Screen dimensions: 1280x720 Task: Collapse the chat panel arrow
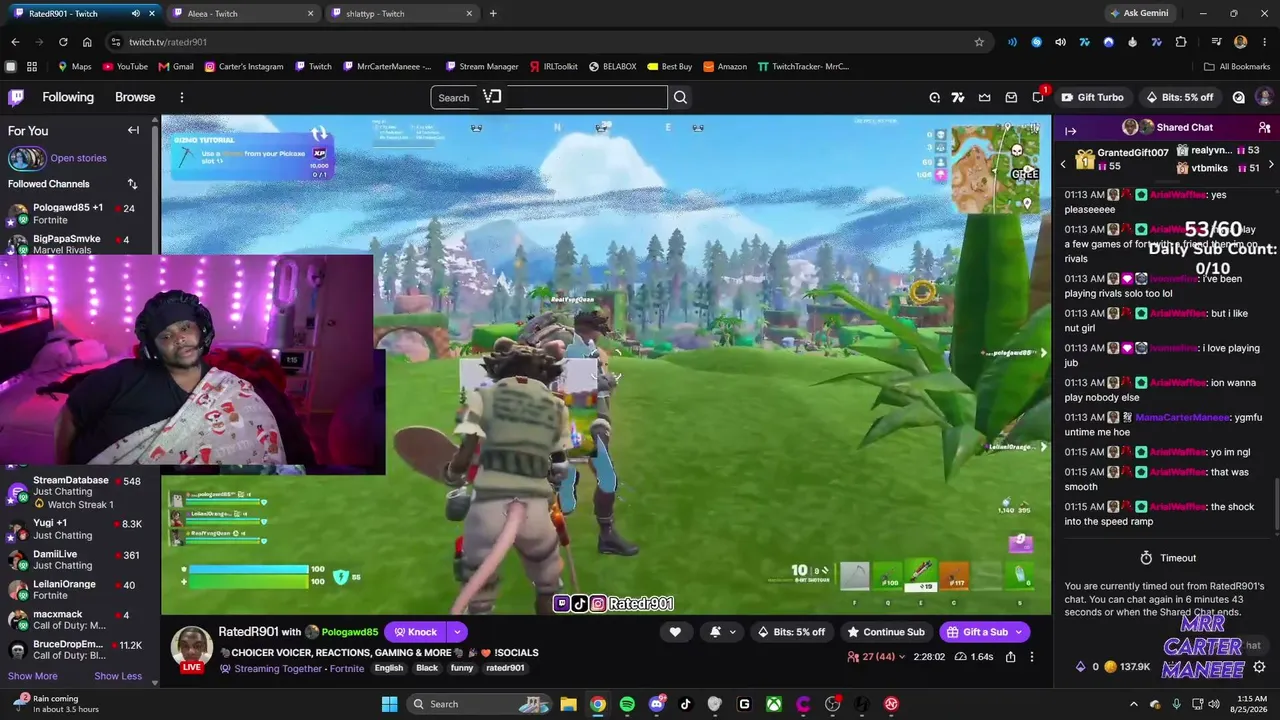click(1070, 130)
